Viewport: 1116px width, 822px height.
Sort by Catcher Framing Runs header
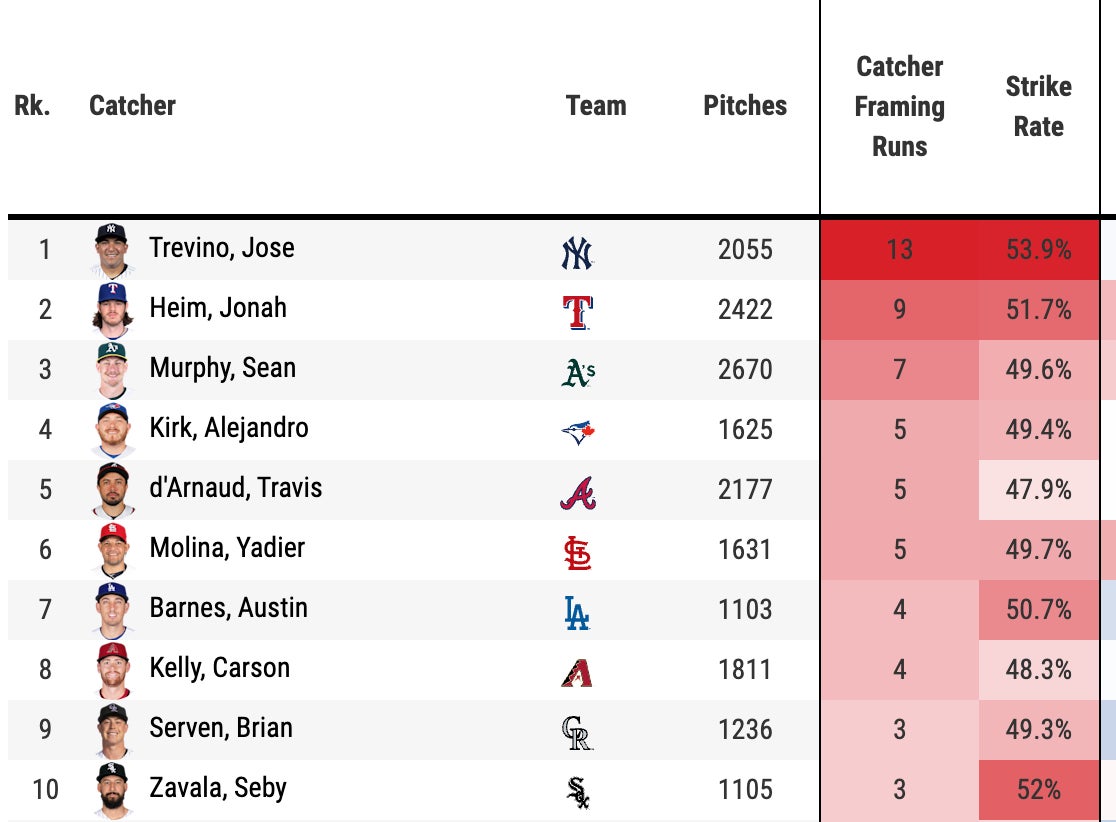coord(899,106)
